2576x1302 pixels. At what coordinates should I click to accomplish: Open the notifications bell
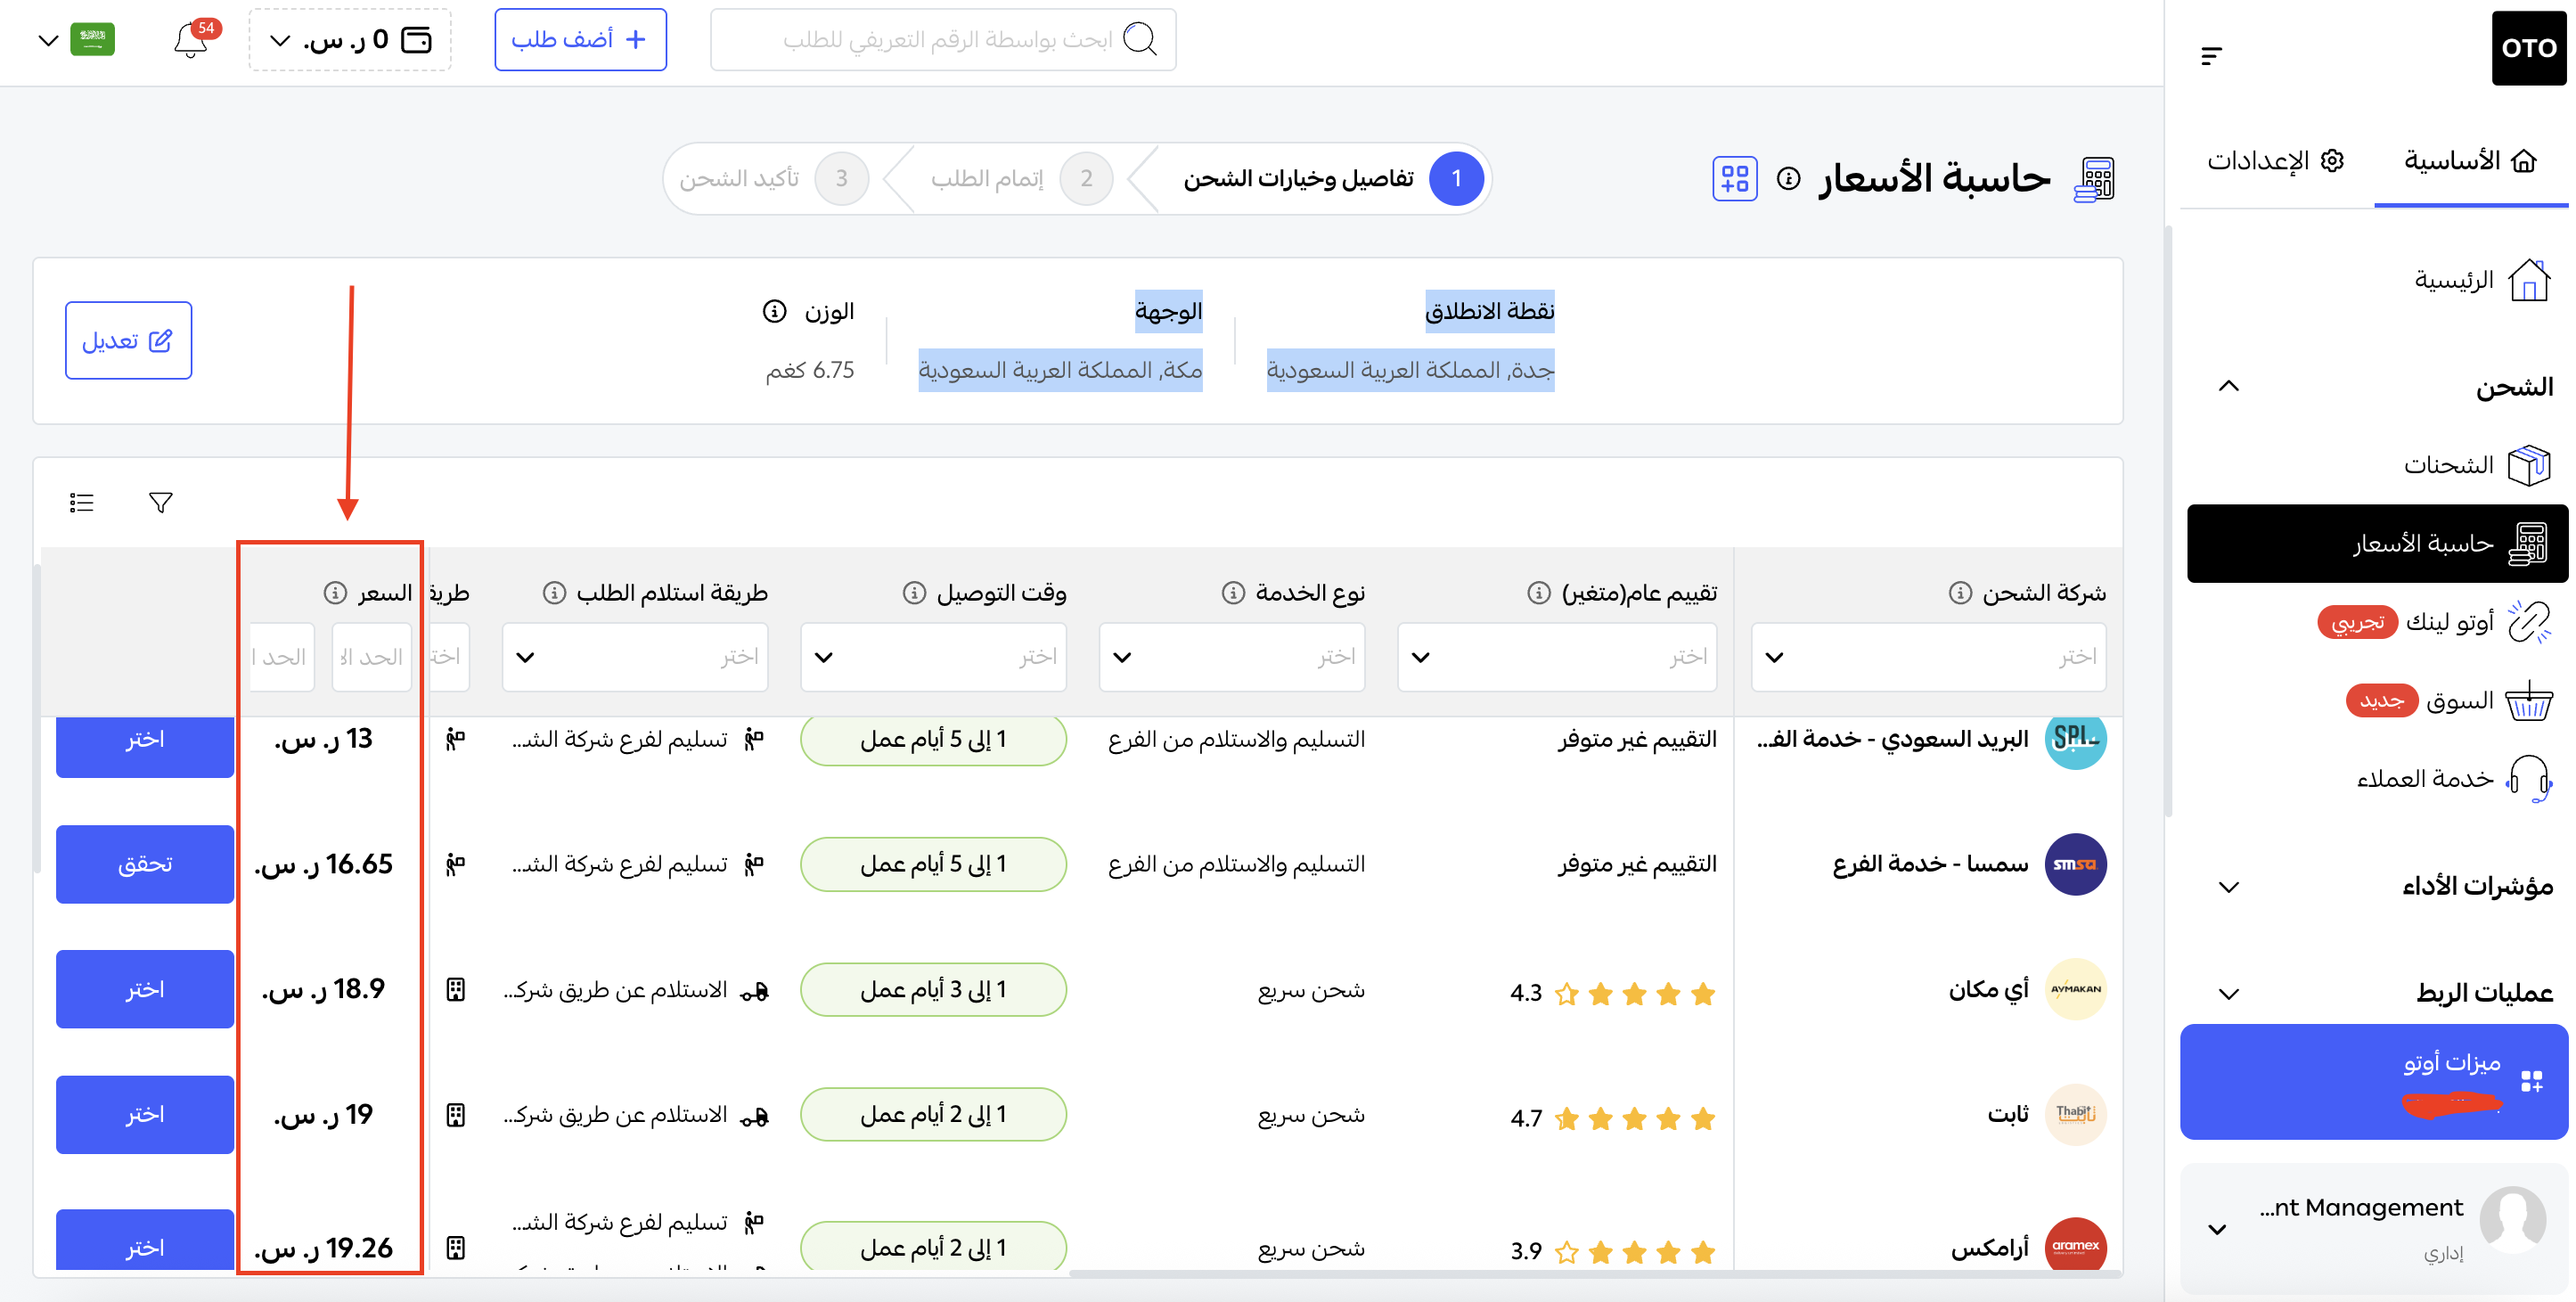click(190, 41)
